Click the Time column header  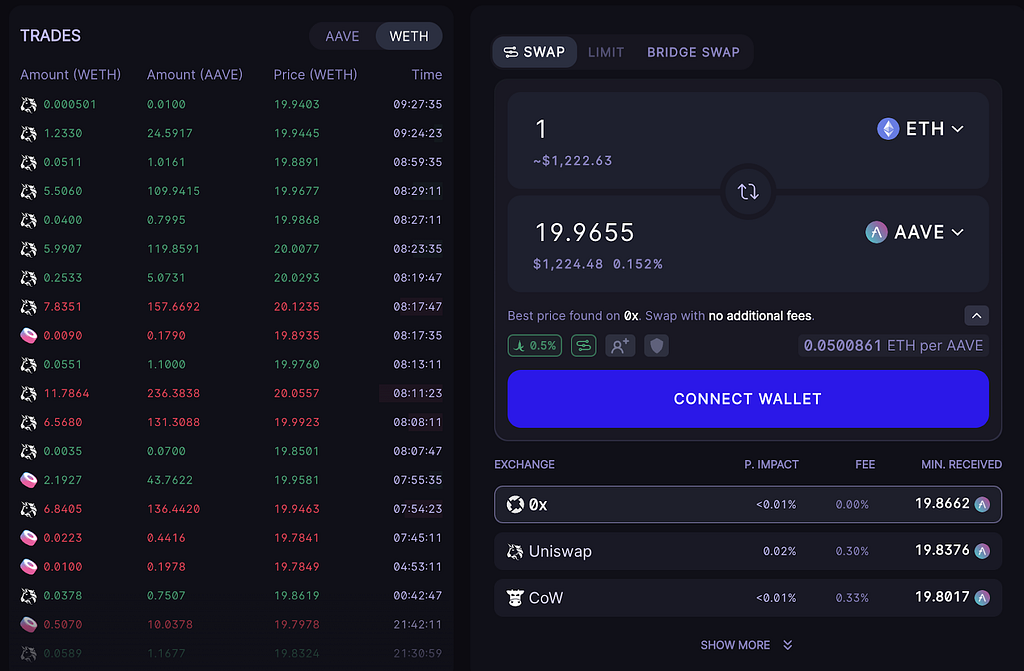point(426,75)
